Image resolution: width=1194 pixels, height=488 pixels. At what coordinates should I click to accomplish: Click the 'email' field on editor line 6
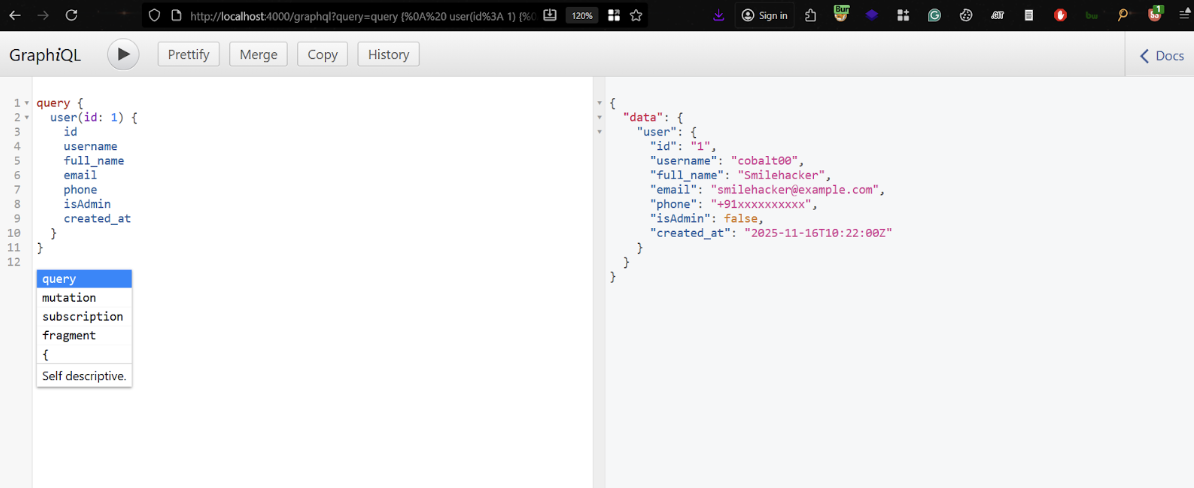(81, 175)
